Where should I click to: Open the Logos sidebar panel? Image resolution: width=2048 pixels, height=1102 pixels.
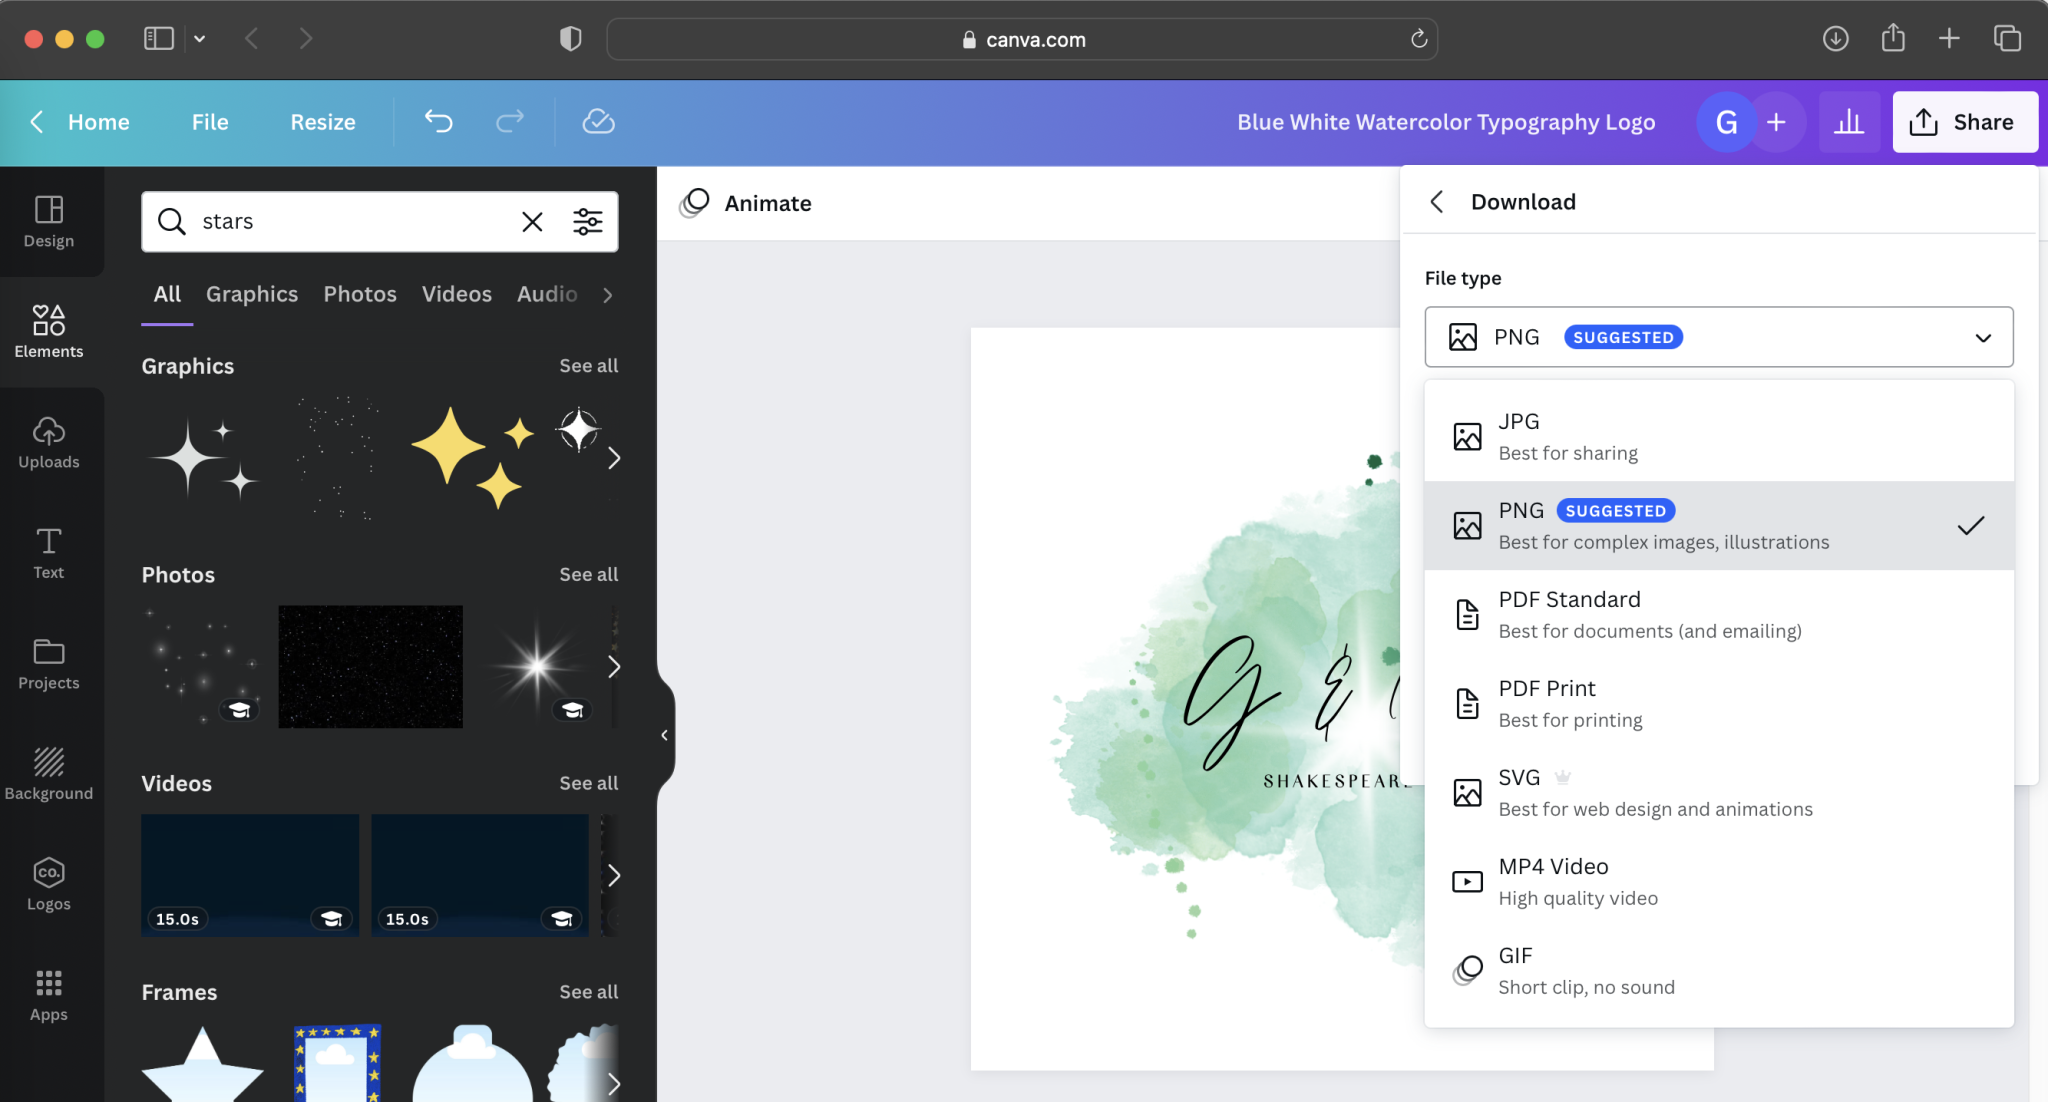point(48,884)
